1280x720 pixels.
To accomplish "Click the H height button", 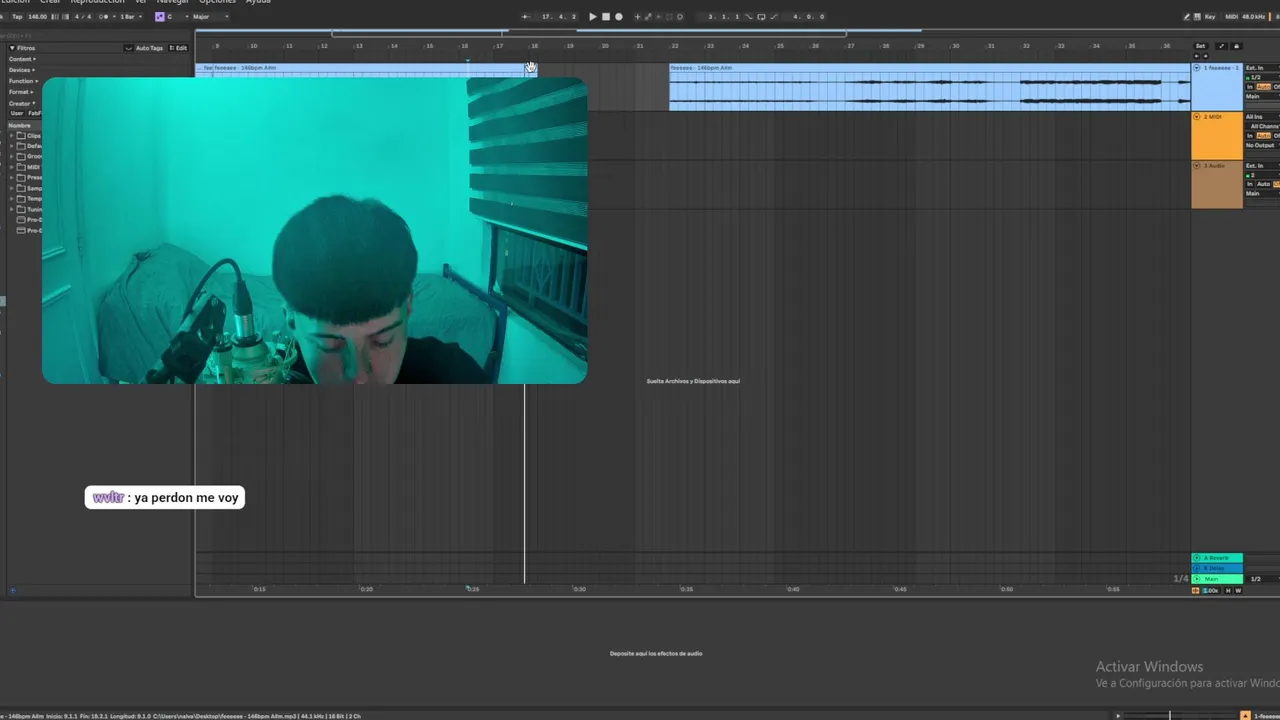I will point(1228,591).
